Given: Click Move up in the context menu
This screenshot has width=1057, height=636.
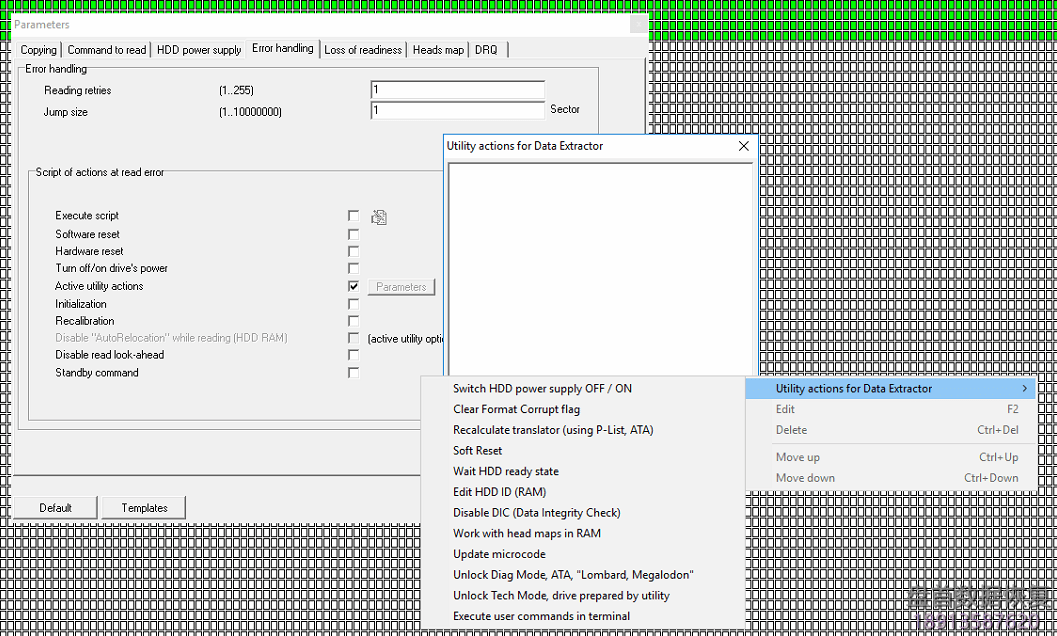Looking at the screenshot, I should tap(796, 456).
